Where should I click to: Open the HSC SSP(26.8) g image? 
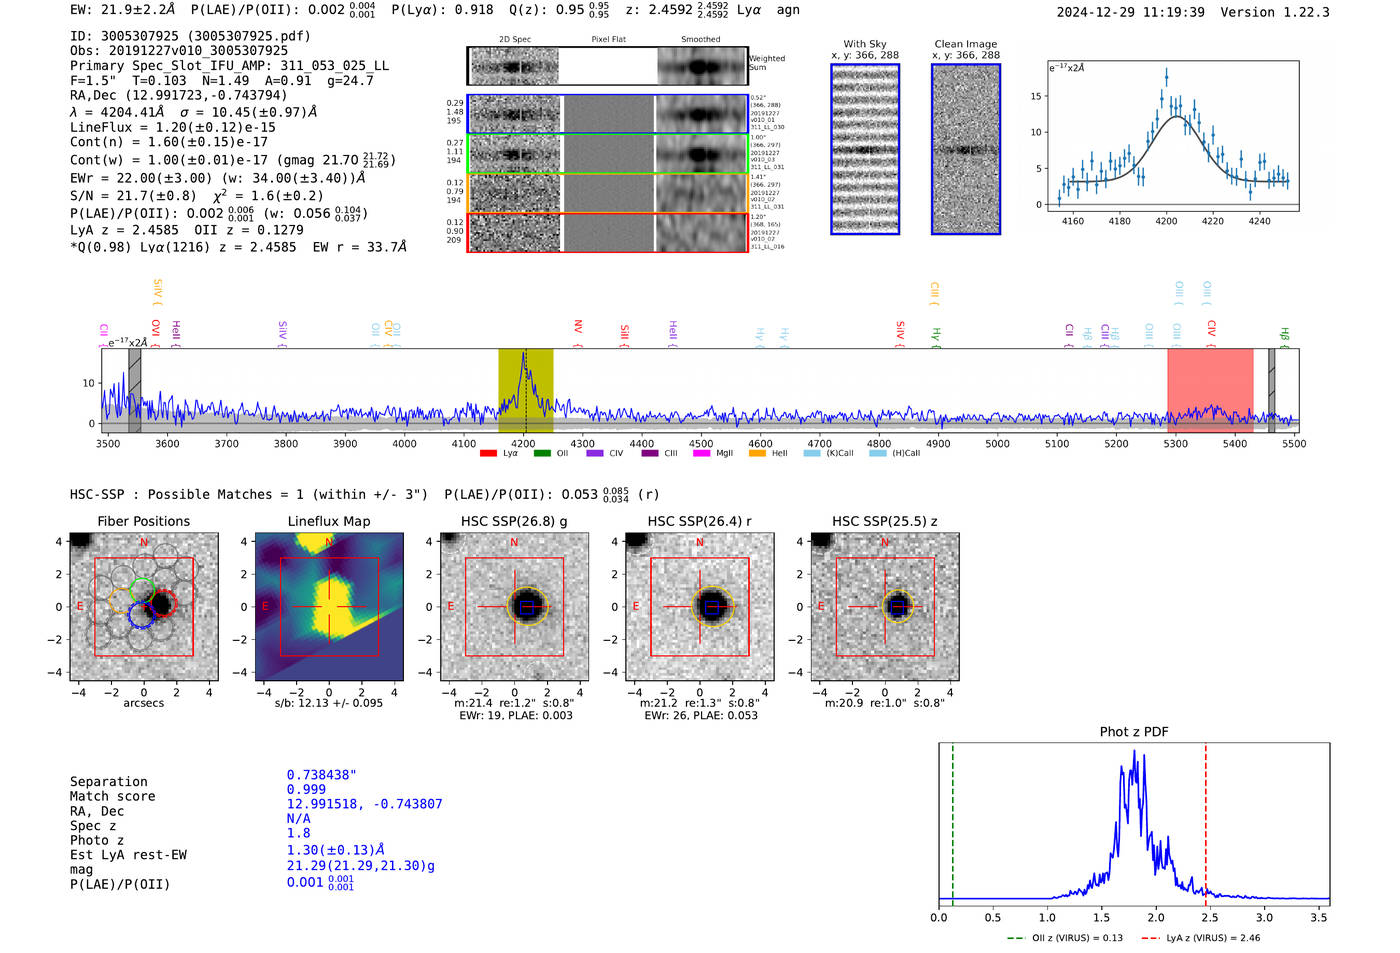(514, 607)
